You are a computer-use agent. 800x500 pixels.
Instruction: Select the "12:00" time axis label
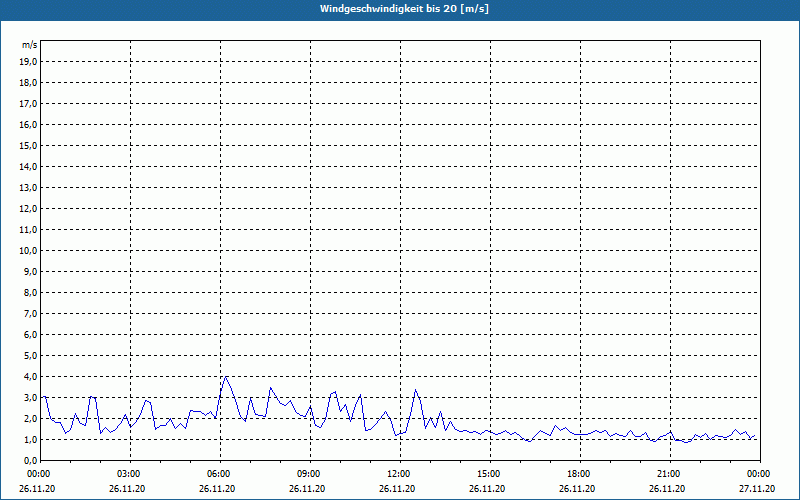click(397, 474)
